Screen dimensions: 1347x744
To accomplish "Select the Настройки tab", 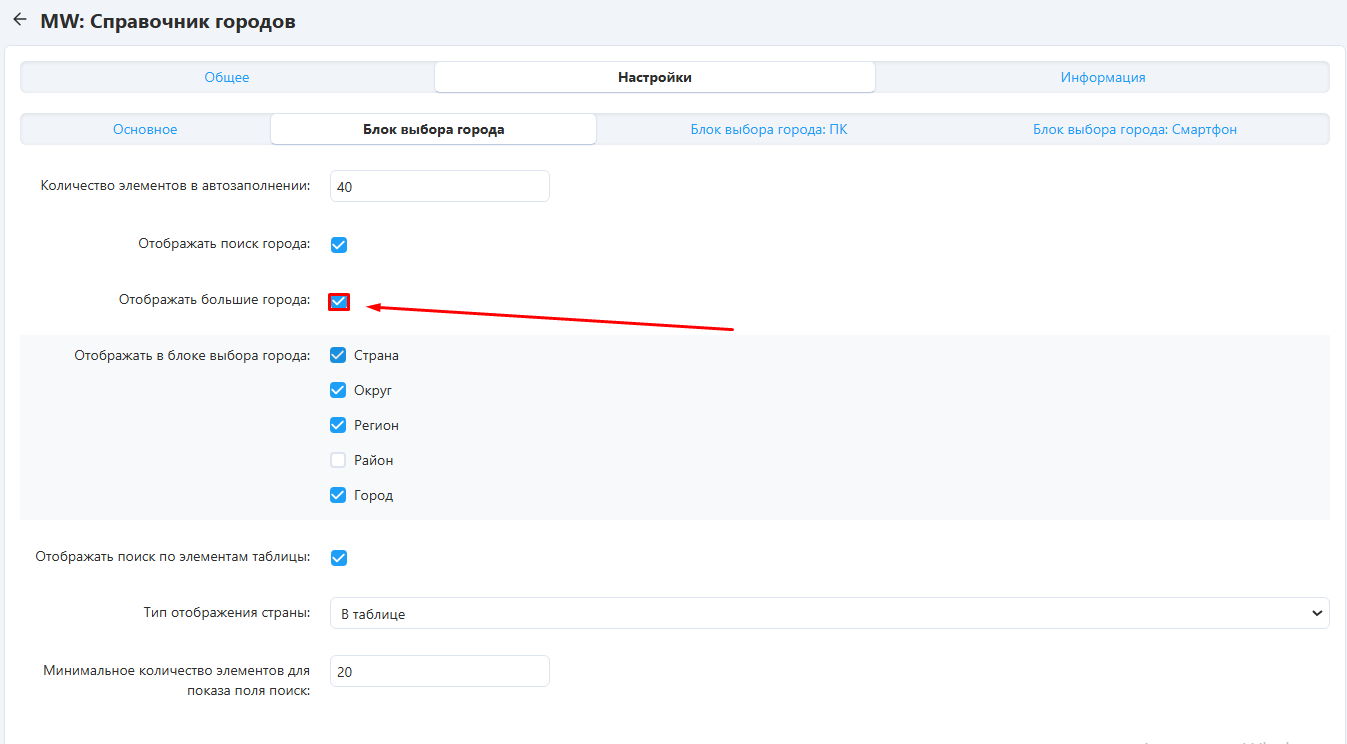I will [x=654, y=77].
